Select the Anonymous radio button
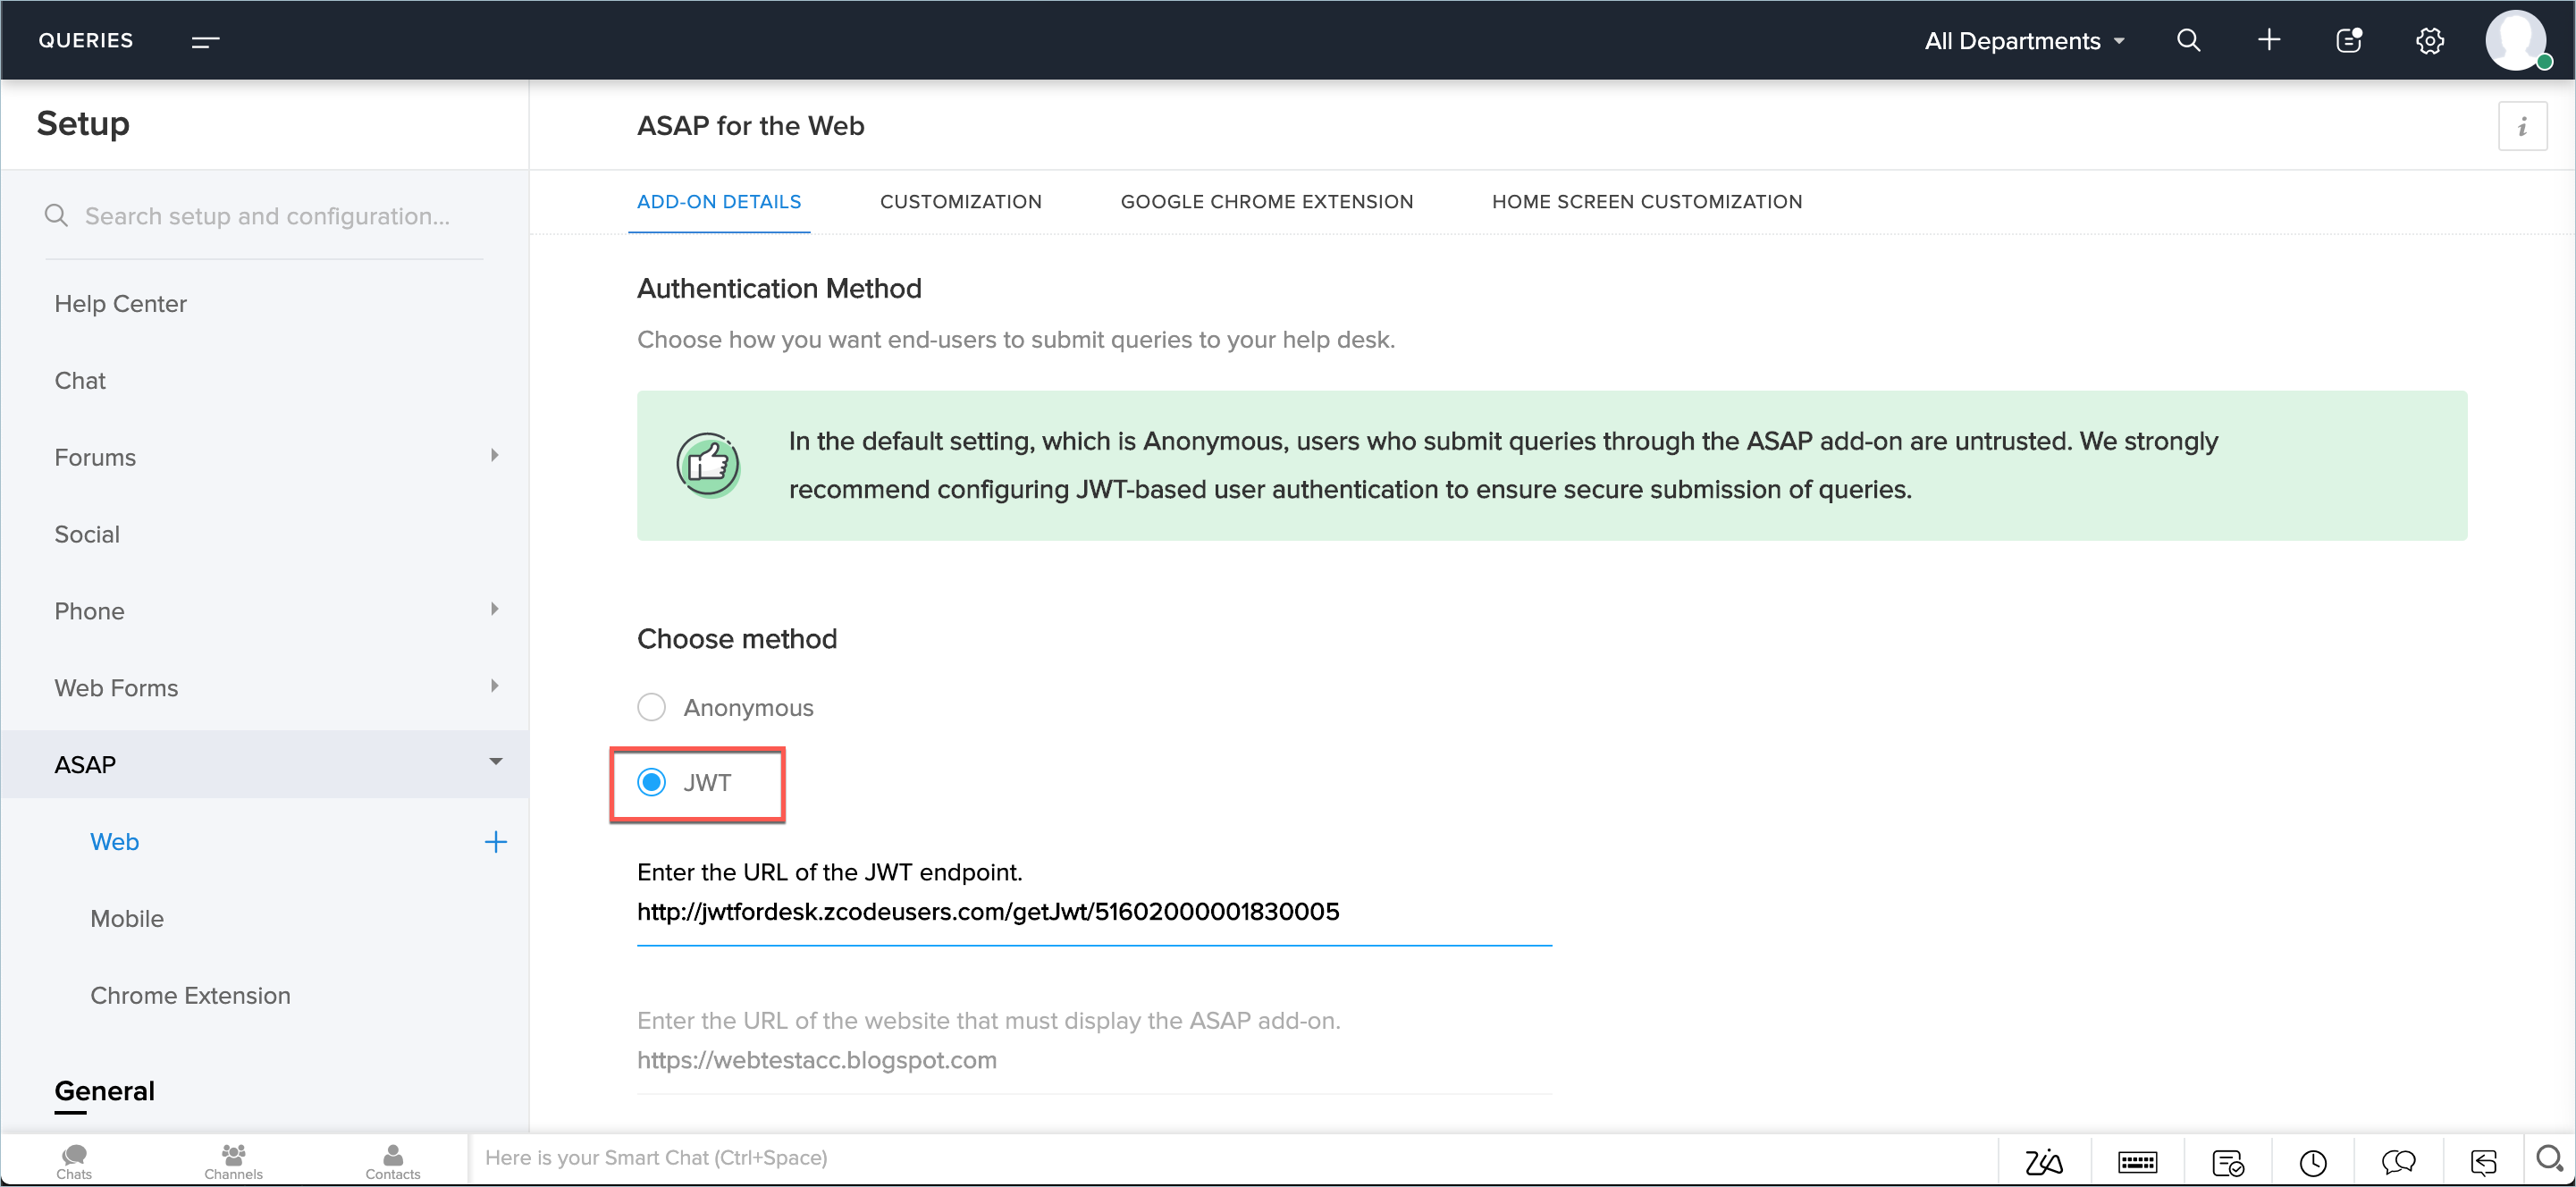2576x1187 pixels. tap(651, 707)
